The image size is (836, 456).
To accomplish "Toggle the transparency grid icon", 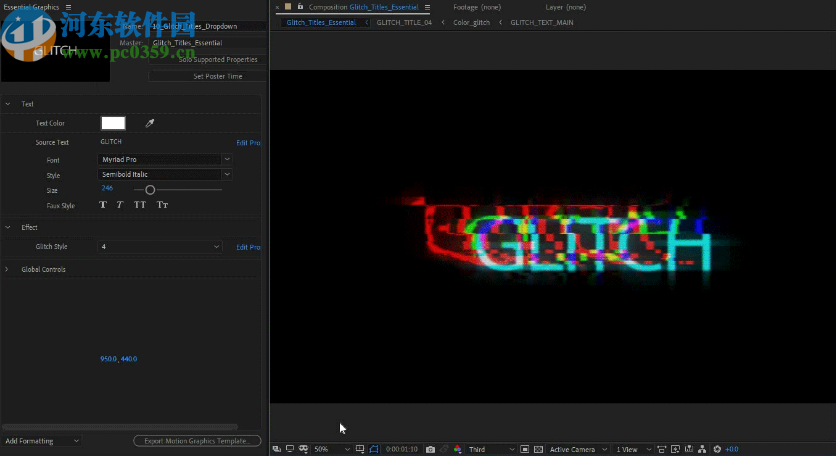I will (538, 449).
